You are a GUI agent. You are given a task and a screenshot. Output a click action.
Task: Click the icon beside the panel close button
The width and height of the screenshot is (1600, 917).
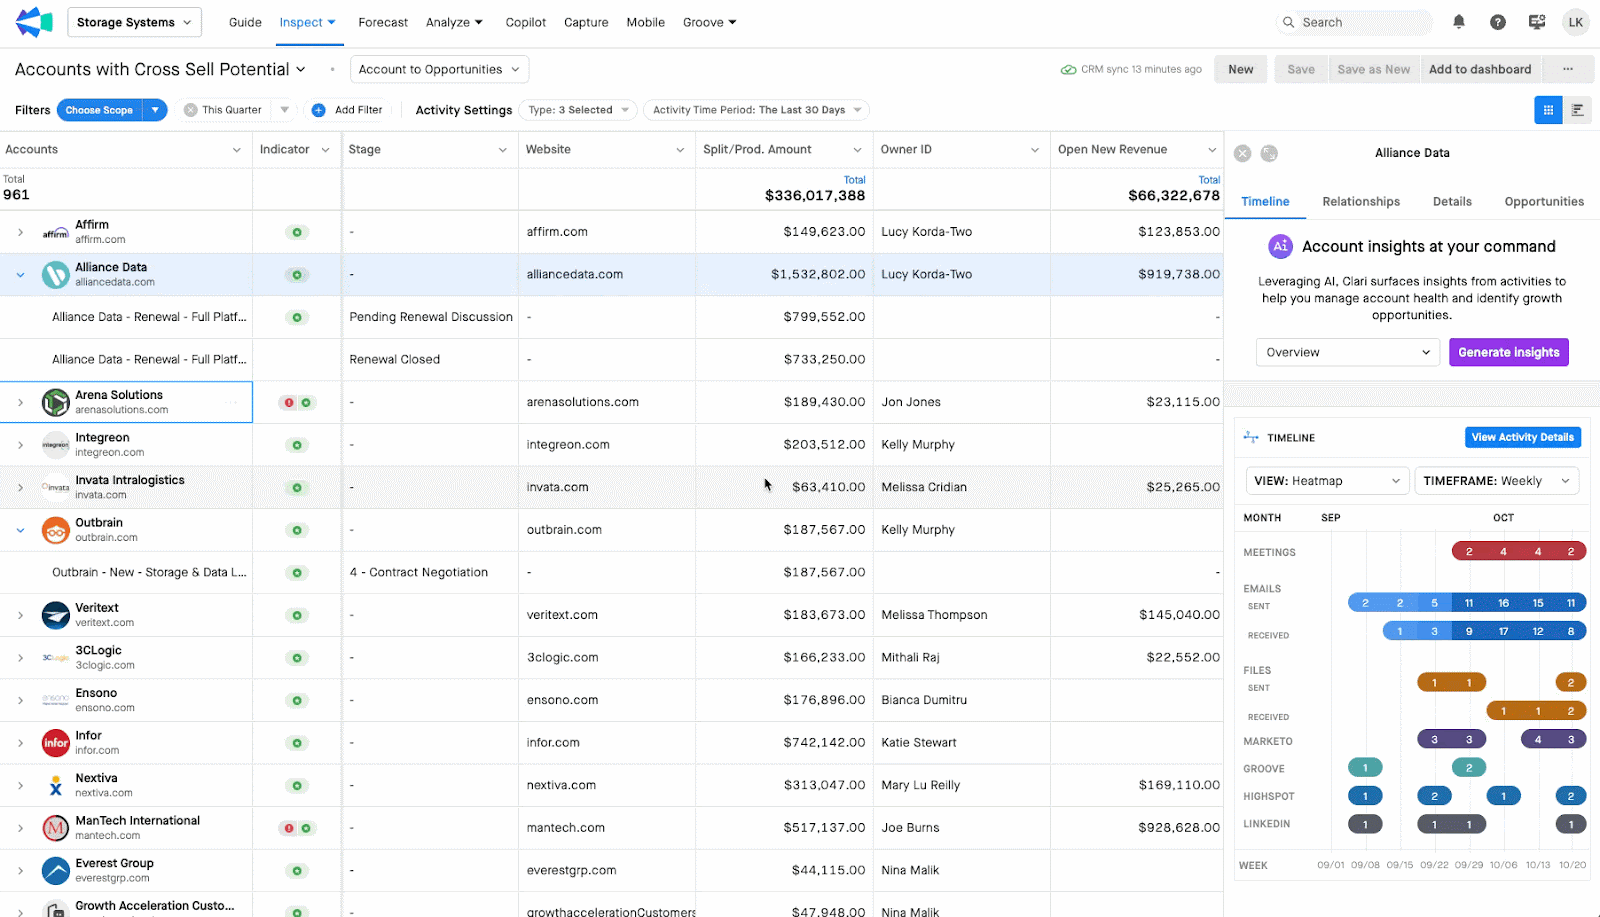point(1269,153)
